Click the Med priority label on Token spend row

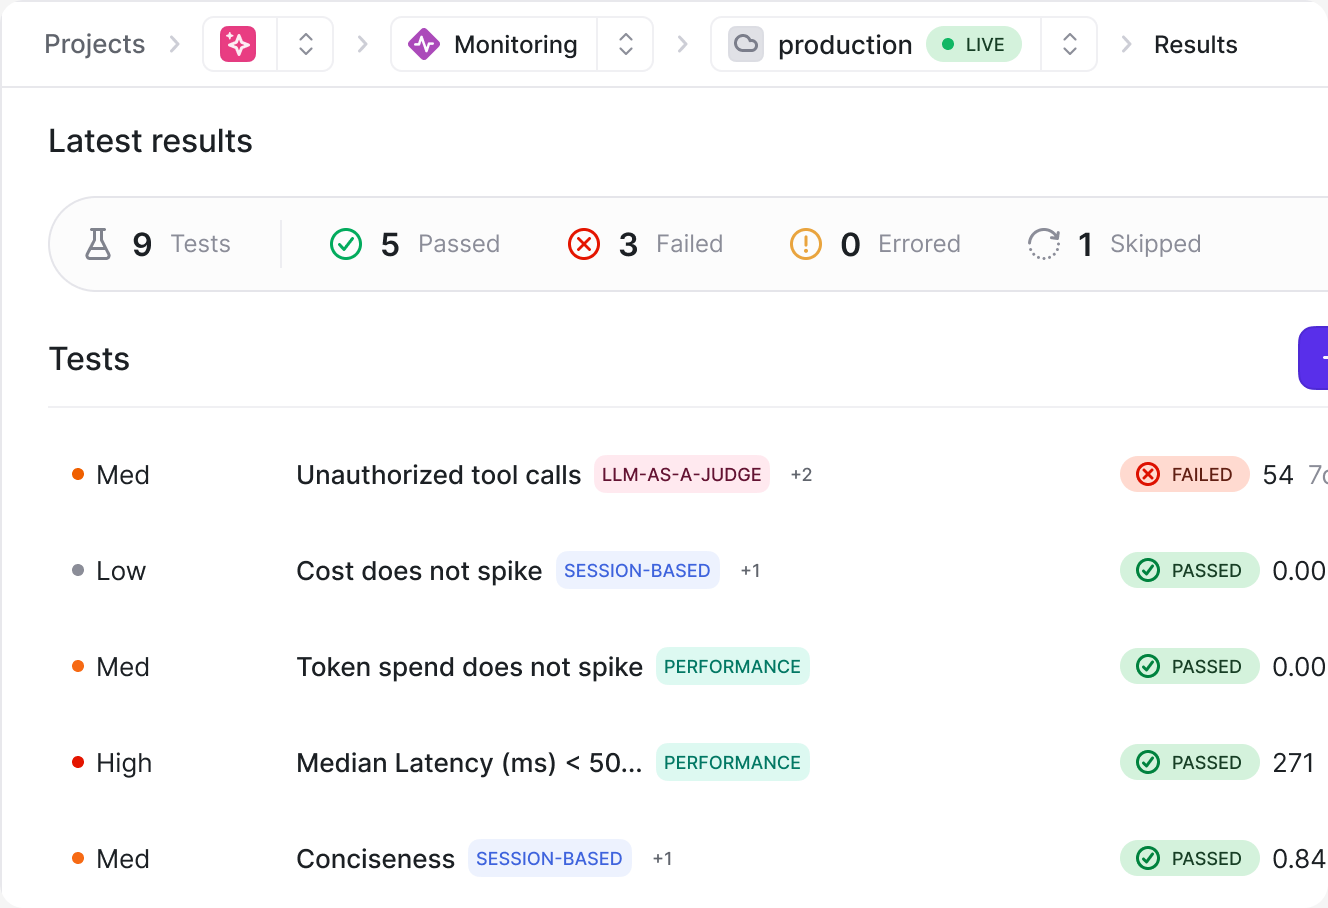[123, 667]
